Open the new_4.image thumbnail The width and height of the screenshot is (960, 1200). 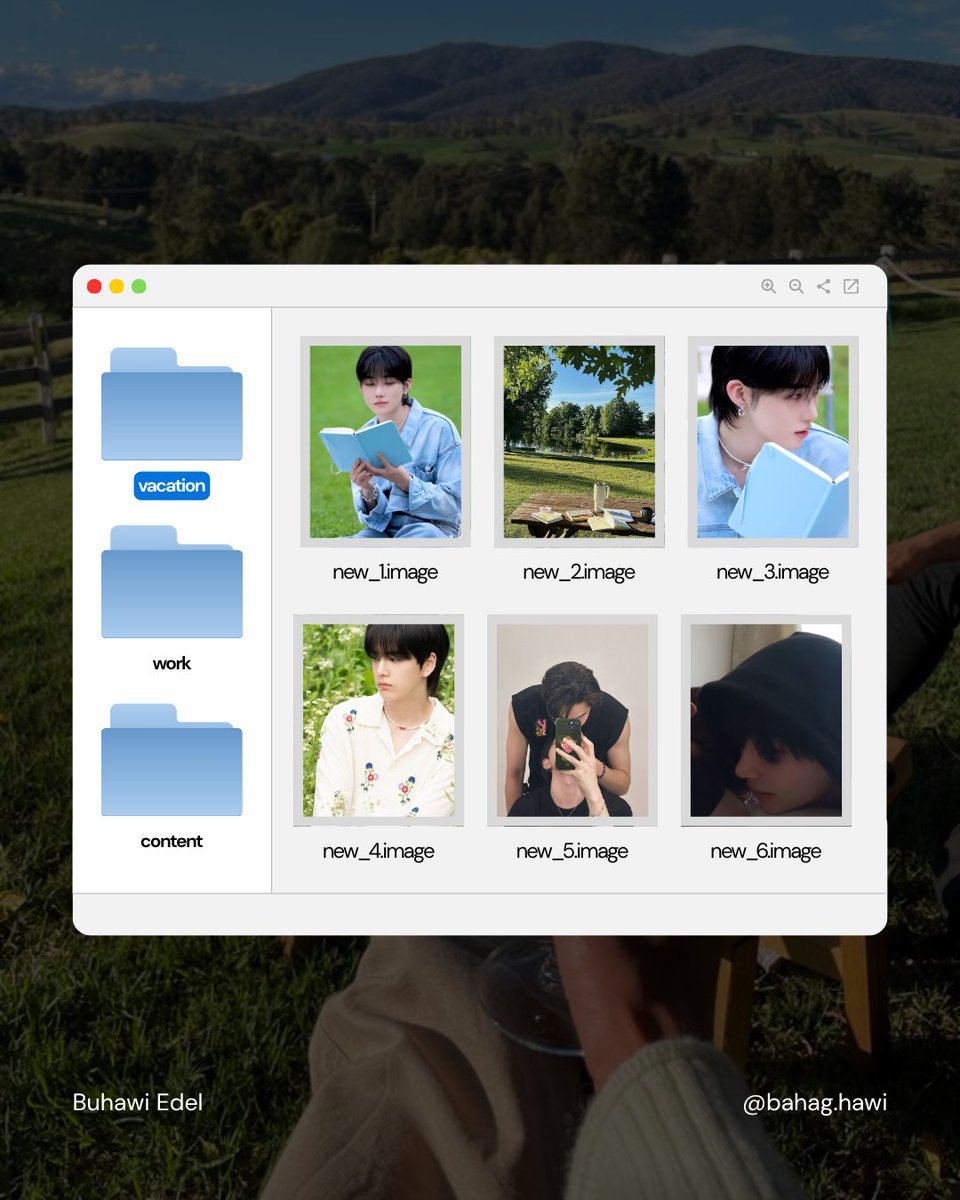pos(379,720)
